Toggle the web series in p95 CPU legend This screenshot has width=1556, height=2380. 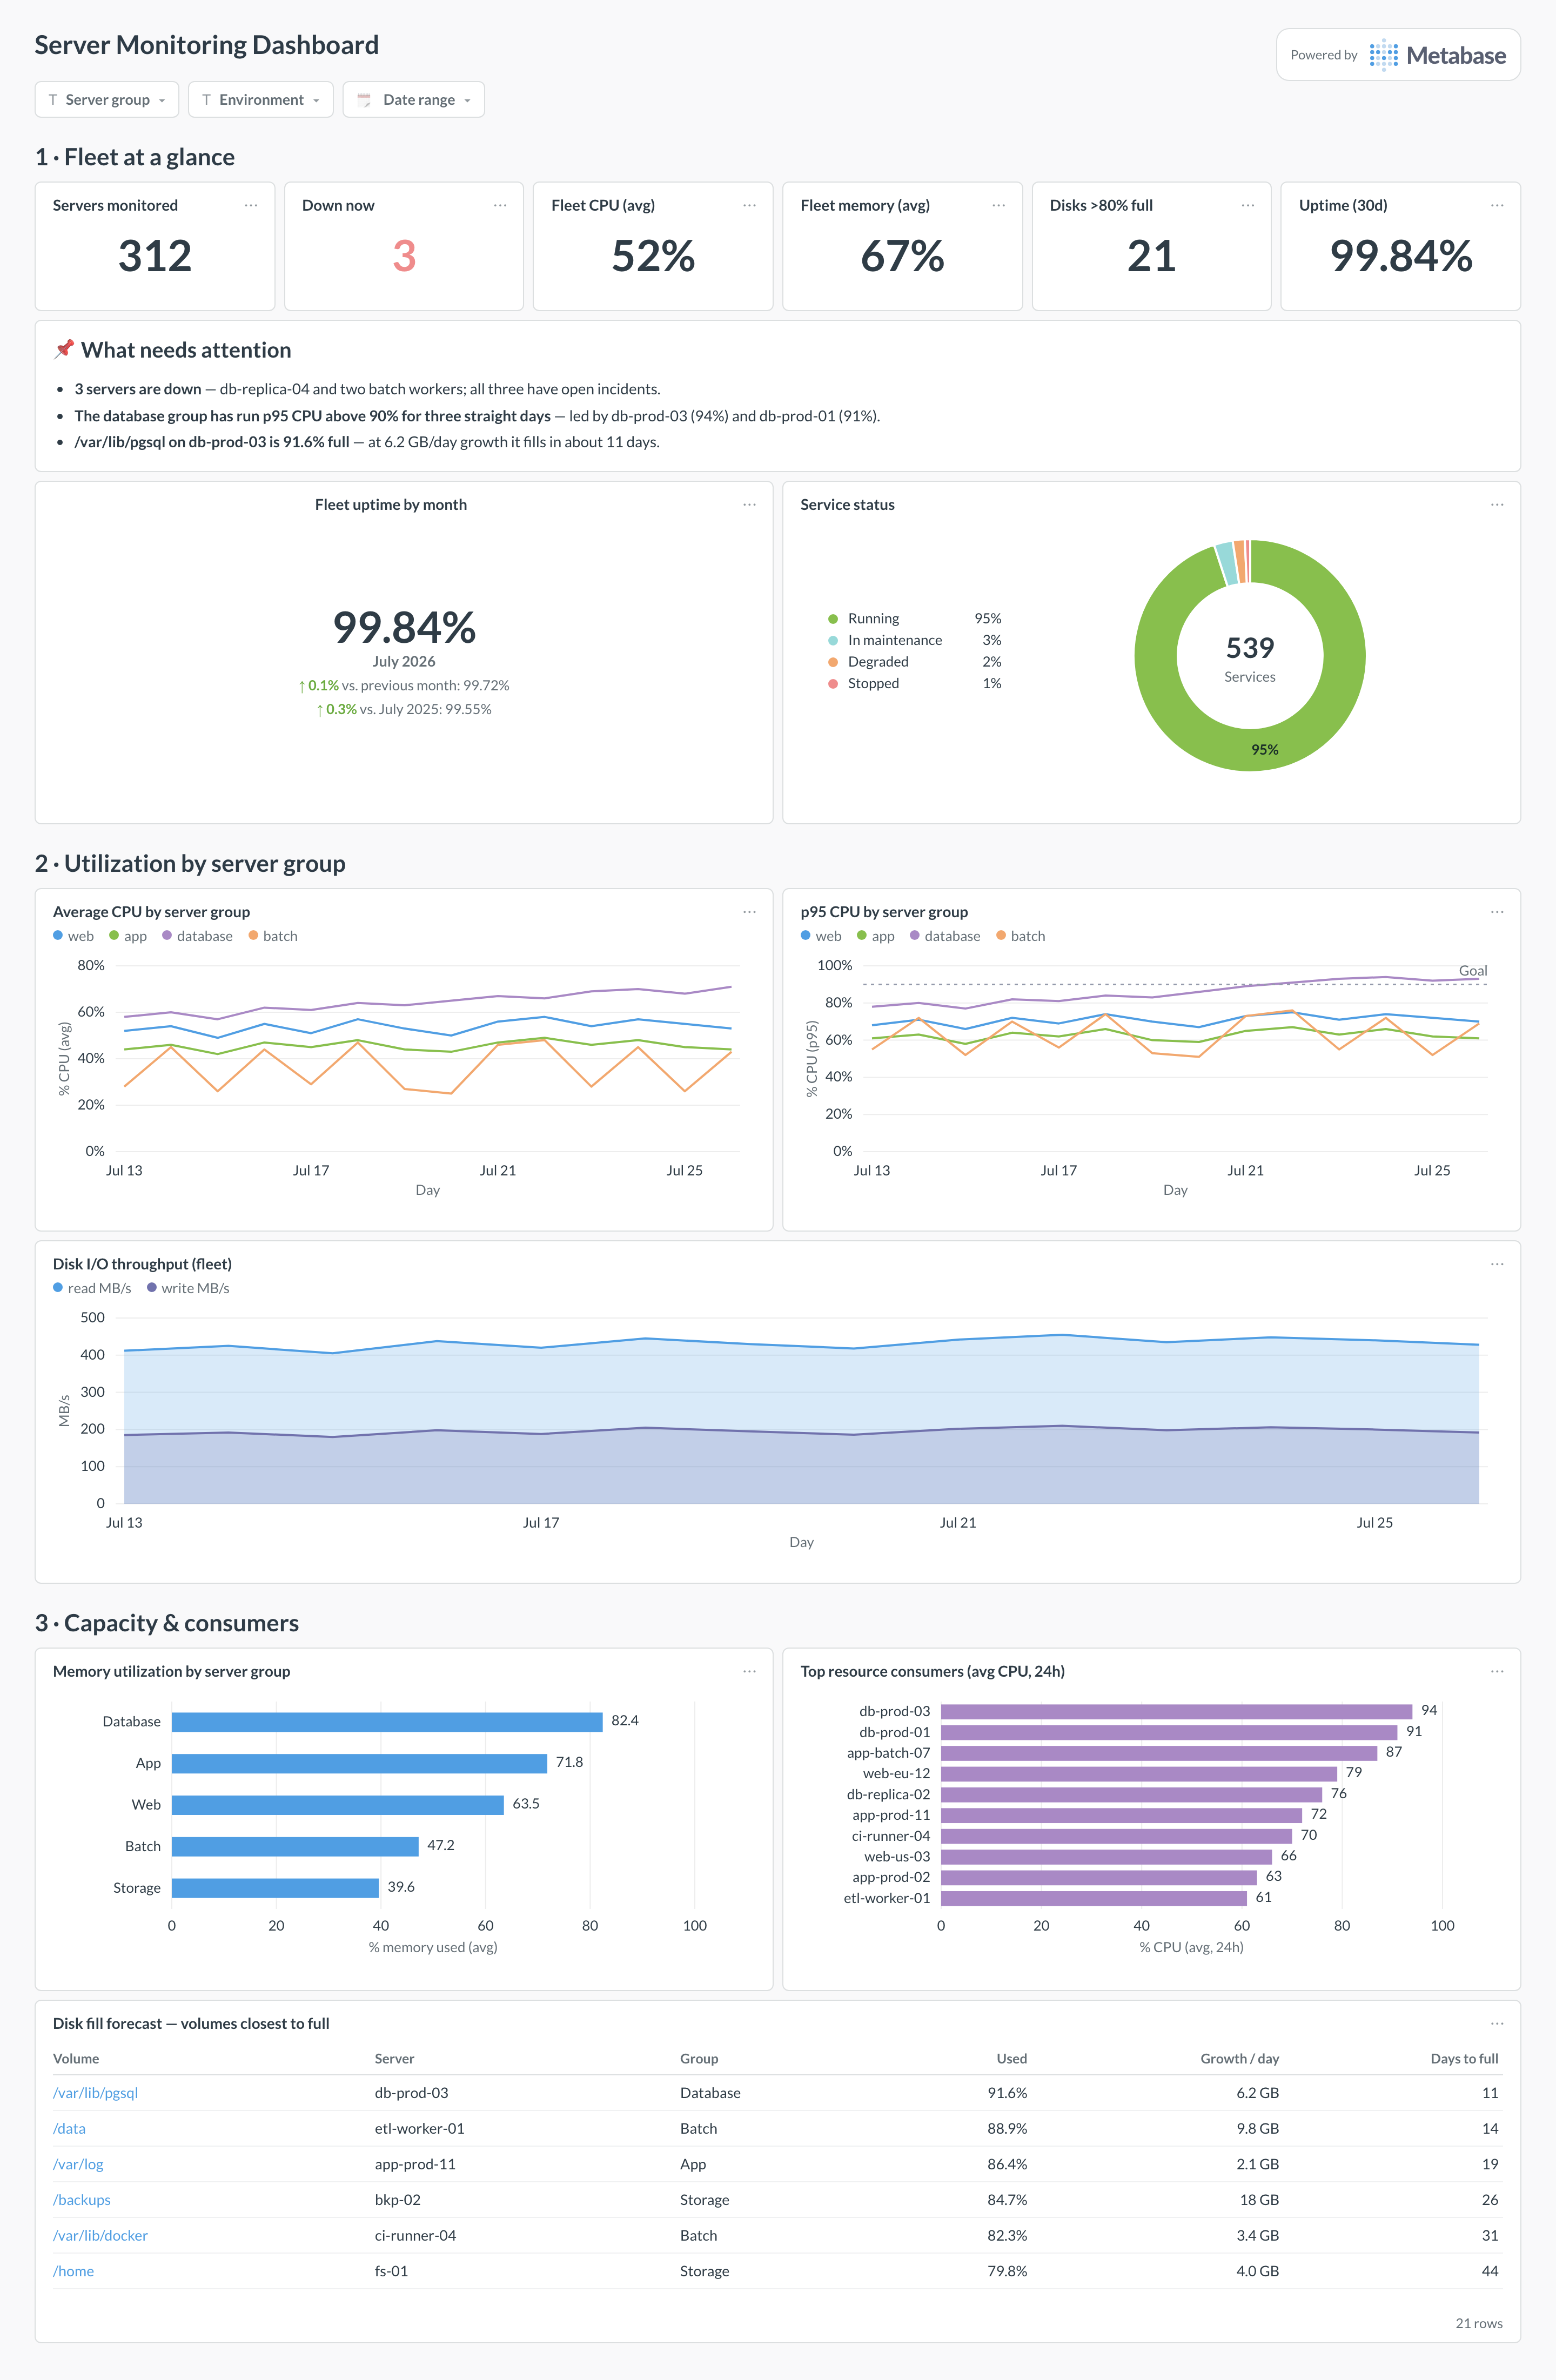821,936
